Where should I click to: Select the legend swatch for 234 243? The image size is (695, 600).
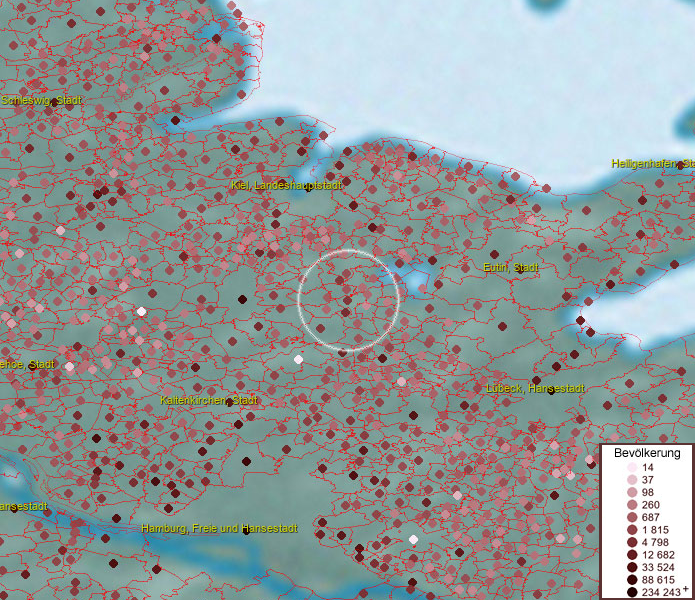[633, 592]
